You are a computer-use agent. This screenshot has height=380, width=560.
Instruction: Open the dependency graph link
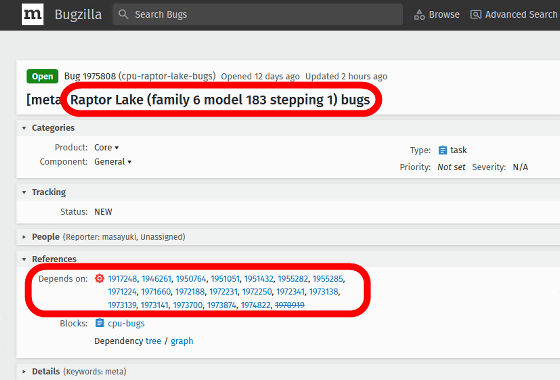(x=182, y=341)
